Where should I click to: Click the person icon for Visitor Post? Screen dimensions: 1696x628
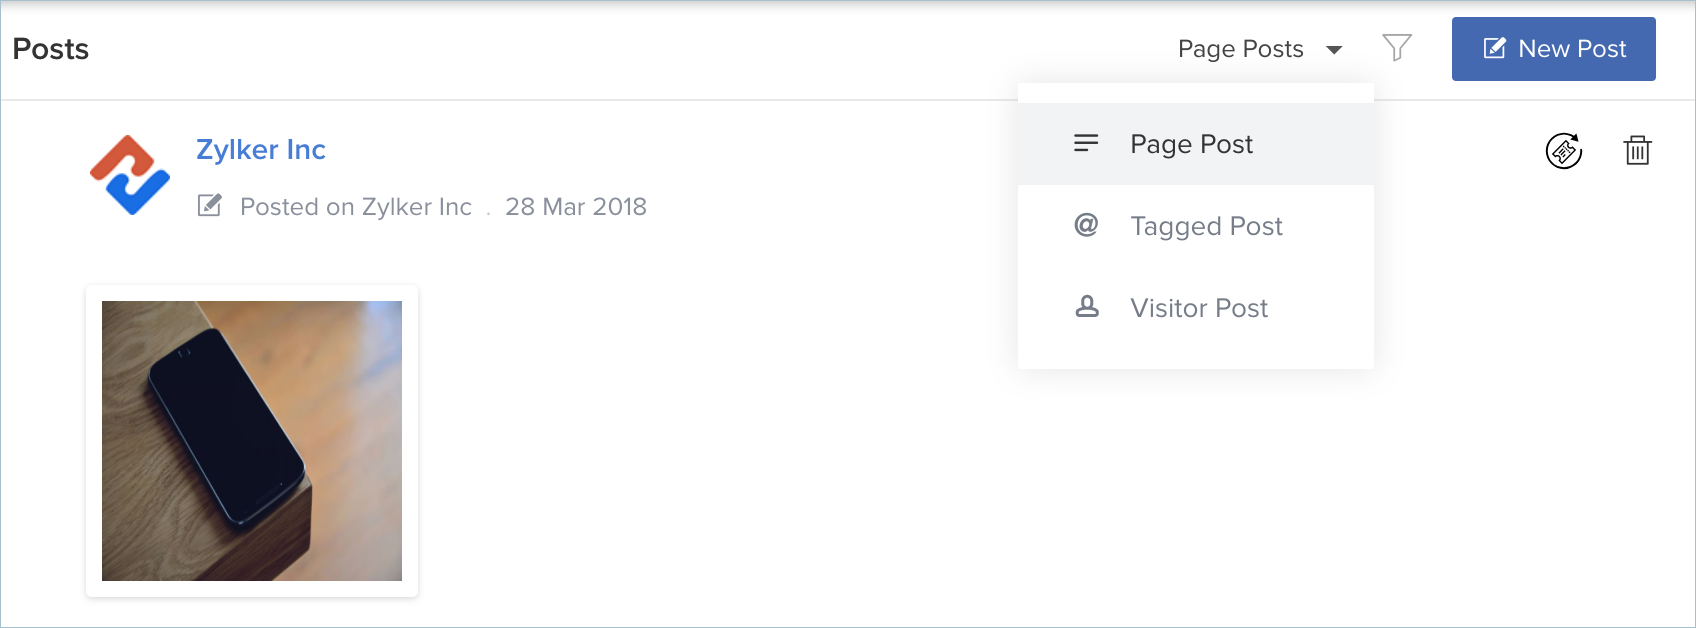point(1086,307)
